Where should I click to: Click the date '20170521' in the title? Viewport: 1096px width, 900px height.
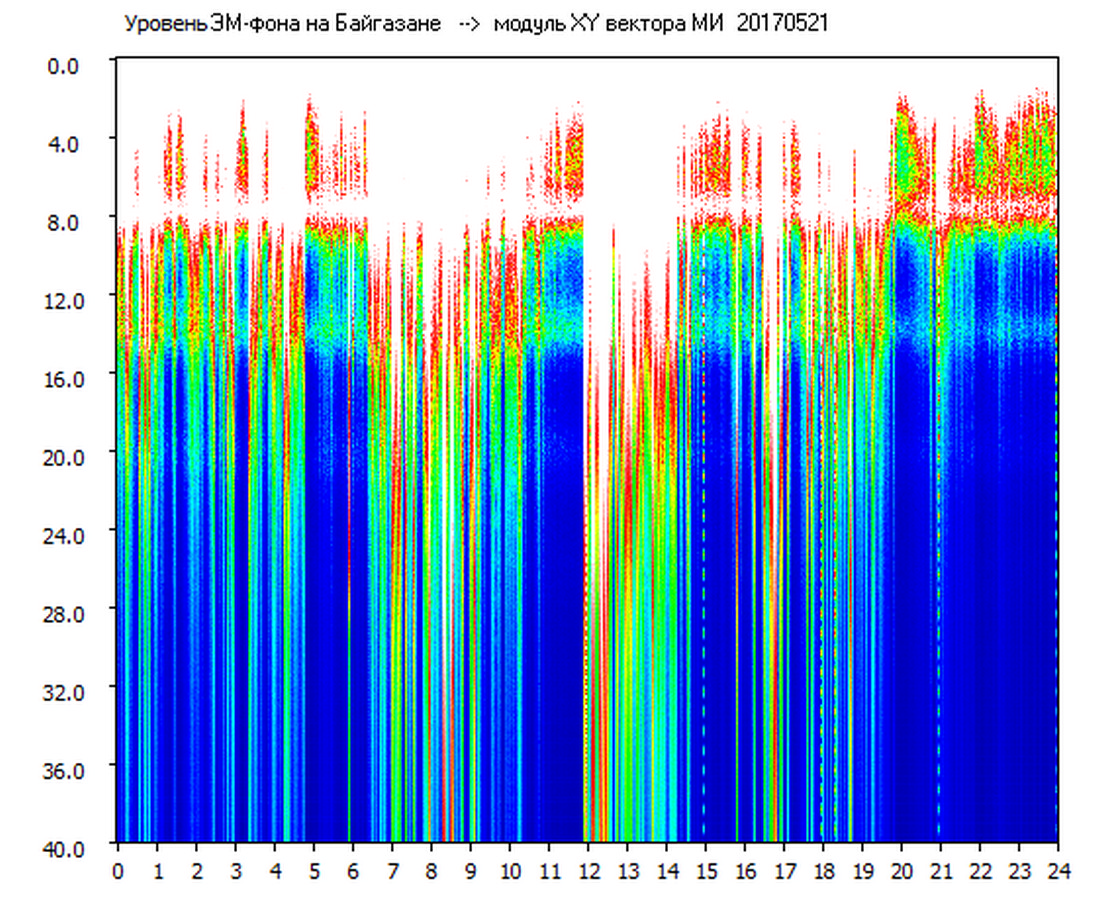pos(781,24)
